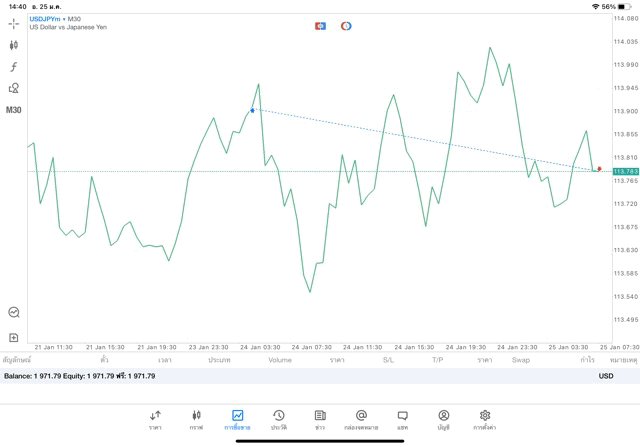This screenshot has height=447, width=640.
Task: Activate the crosshair tool
Action: [14, 23]
